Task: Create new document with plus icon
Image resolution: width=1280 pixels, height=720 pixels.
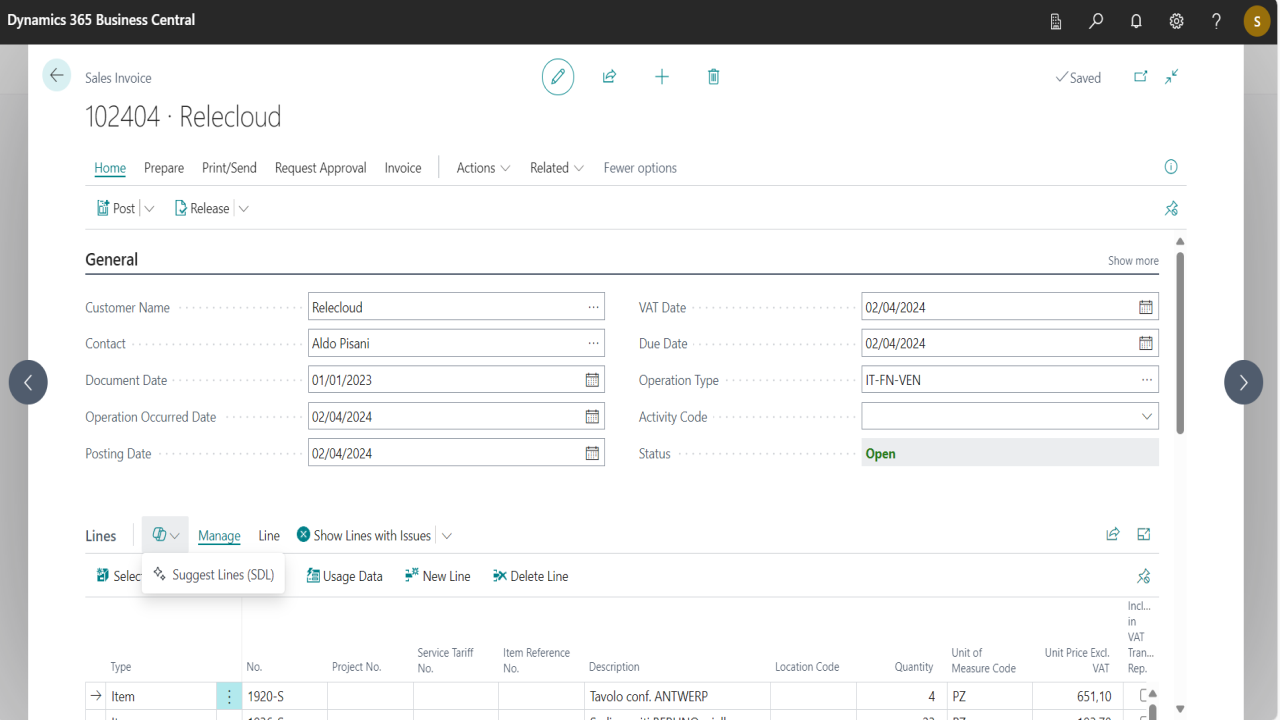Action: (x=662, y=77)
